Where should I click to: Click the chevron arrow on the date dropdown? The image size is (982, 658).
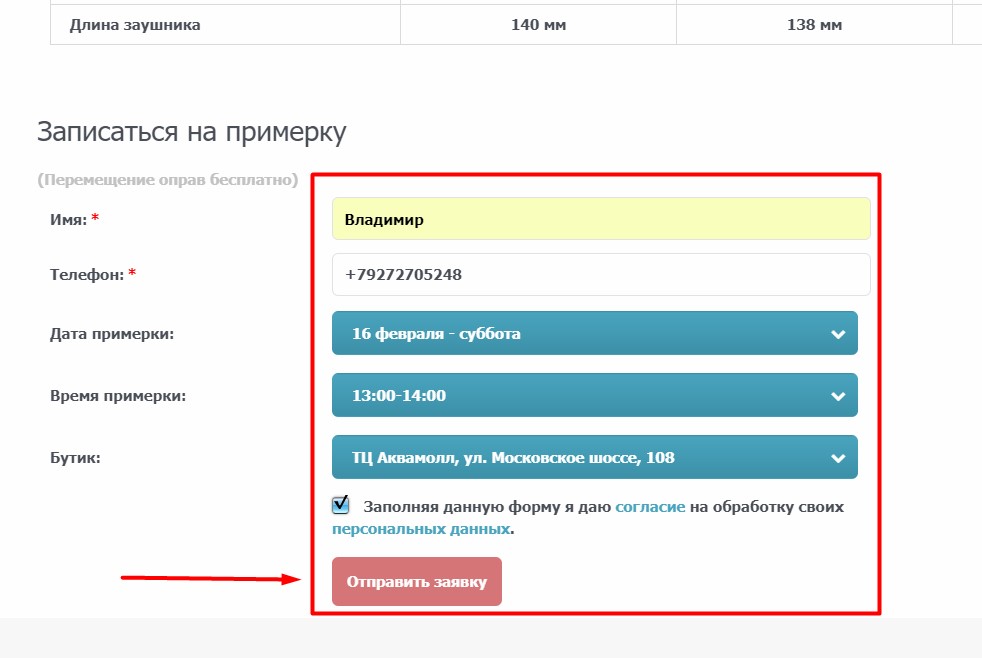point(838,334)
